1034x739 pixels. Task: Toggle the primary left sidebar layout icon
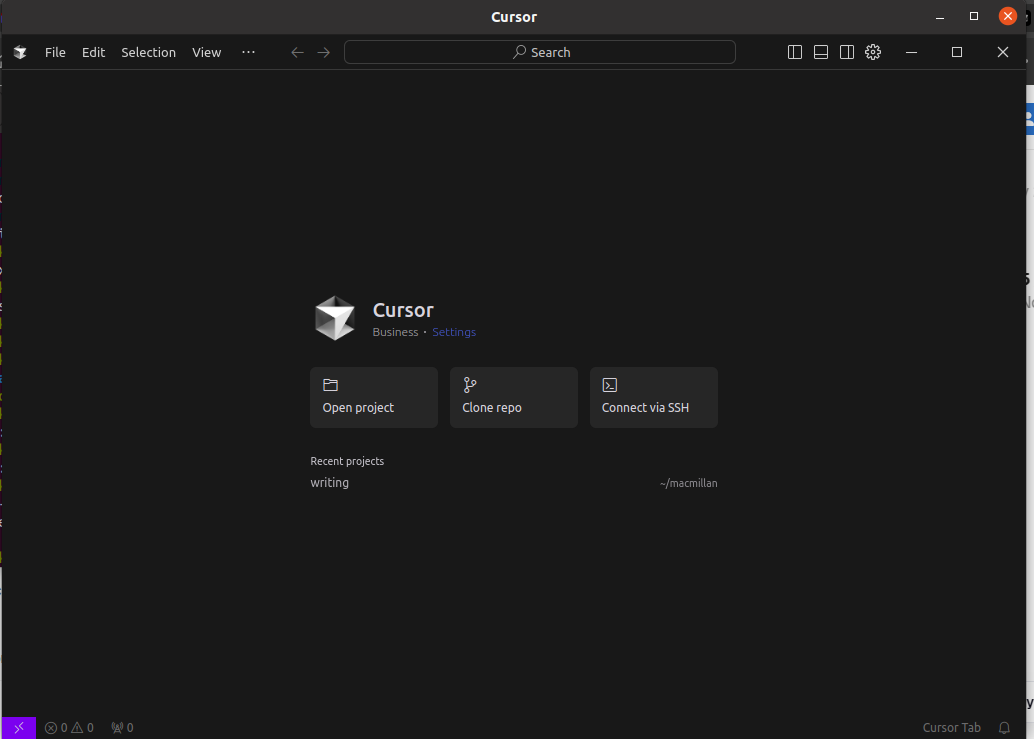(795, 52)
